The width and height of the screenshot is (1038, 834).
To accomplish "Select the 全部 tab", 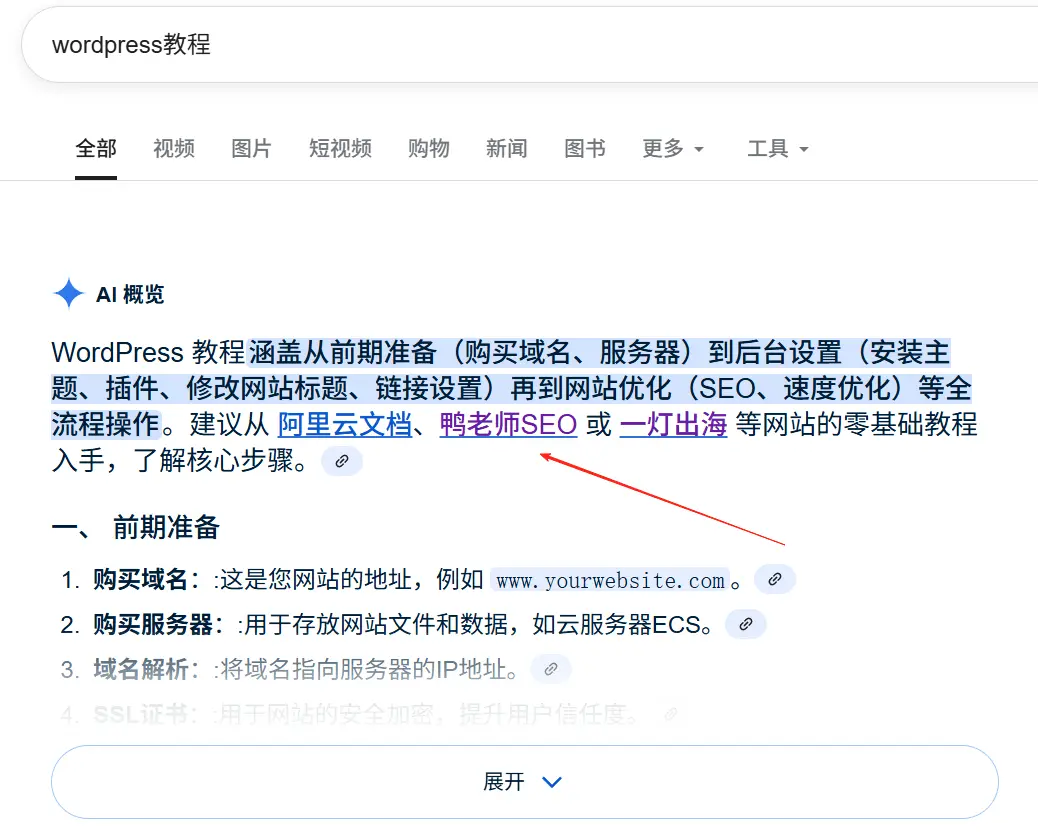I will (x=95, y=148).
